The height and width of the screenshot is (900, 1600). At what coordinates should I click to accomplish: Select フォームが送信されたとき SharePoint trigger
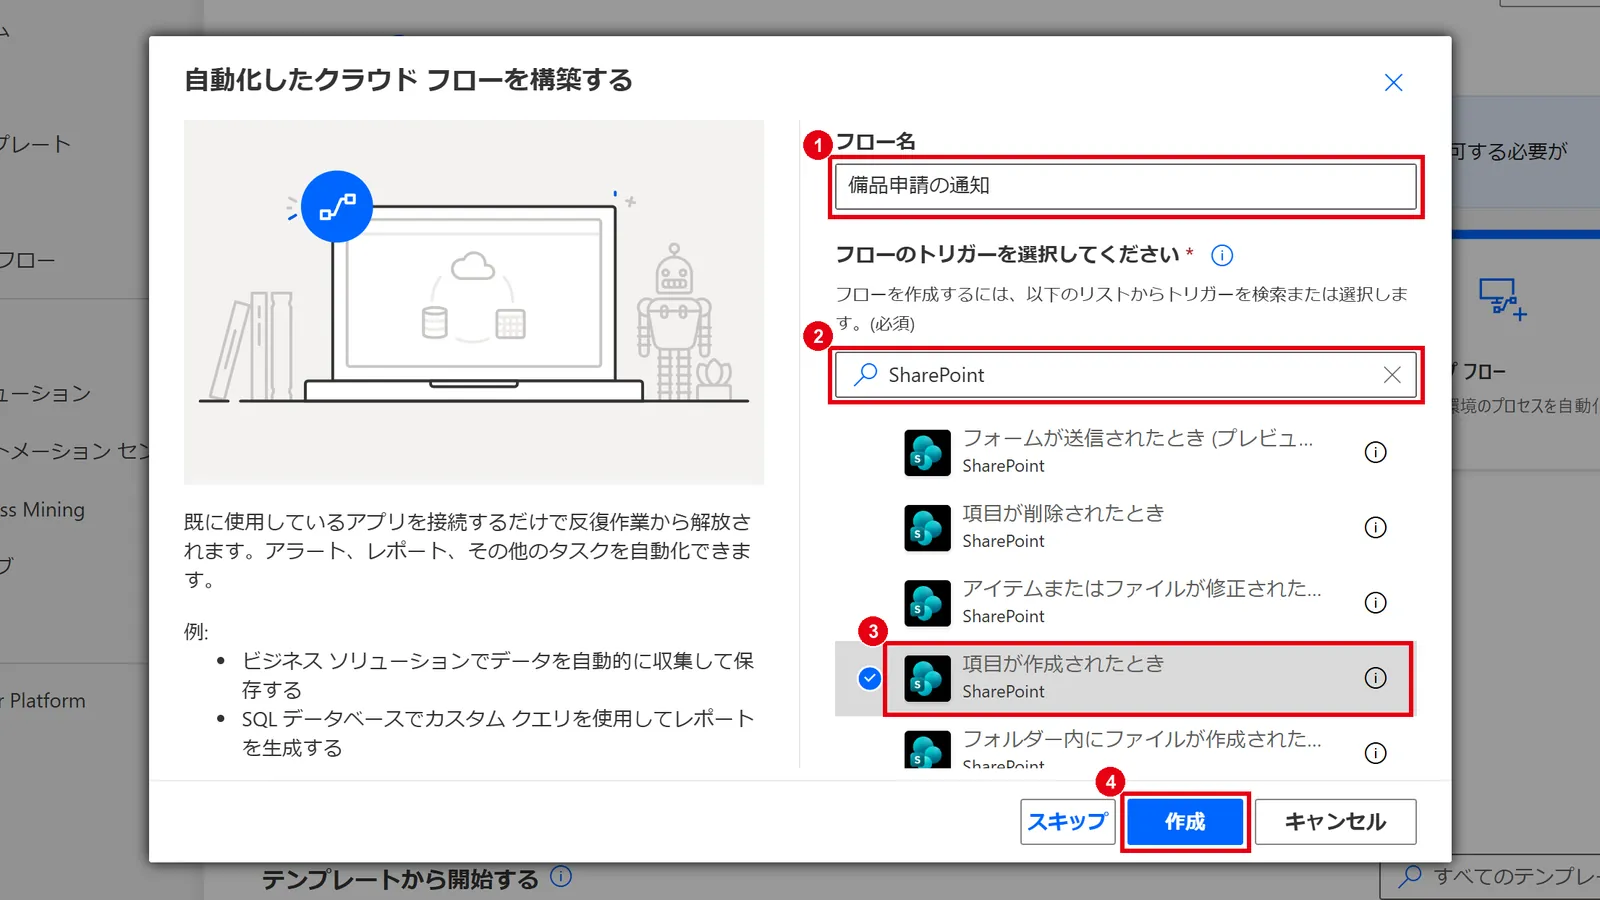pos(1125,452)
